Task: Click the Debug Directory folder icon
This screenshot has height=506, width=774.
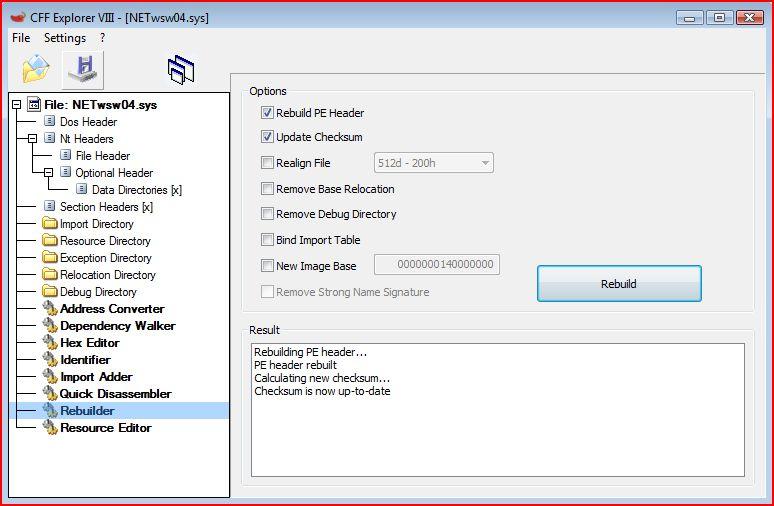Action: pos(49,291)
